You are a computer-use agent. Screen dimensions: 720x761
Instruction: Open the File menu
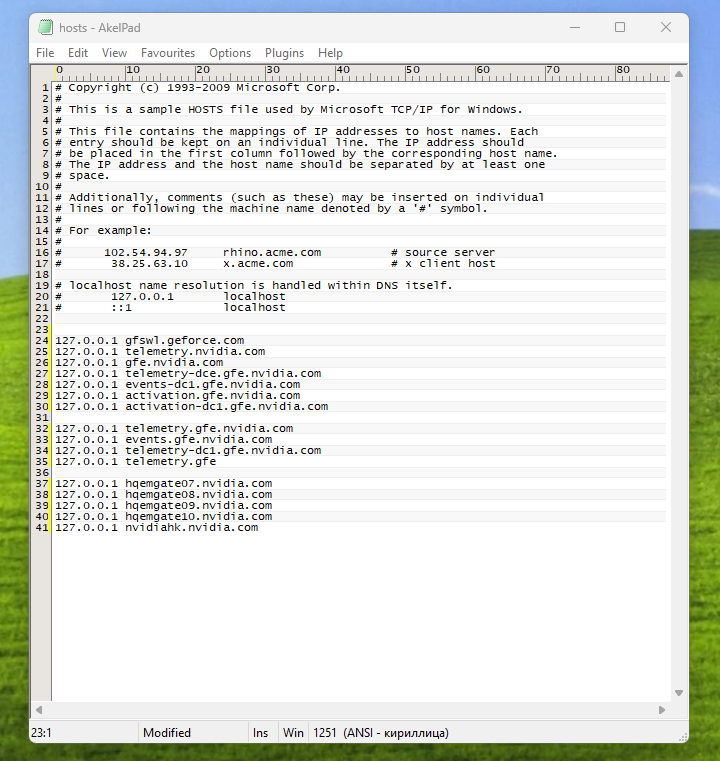tap(45, 53)
